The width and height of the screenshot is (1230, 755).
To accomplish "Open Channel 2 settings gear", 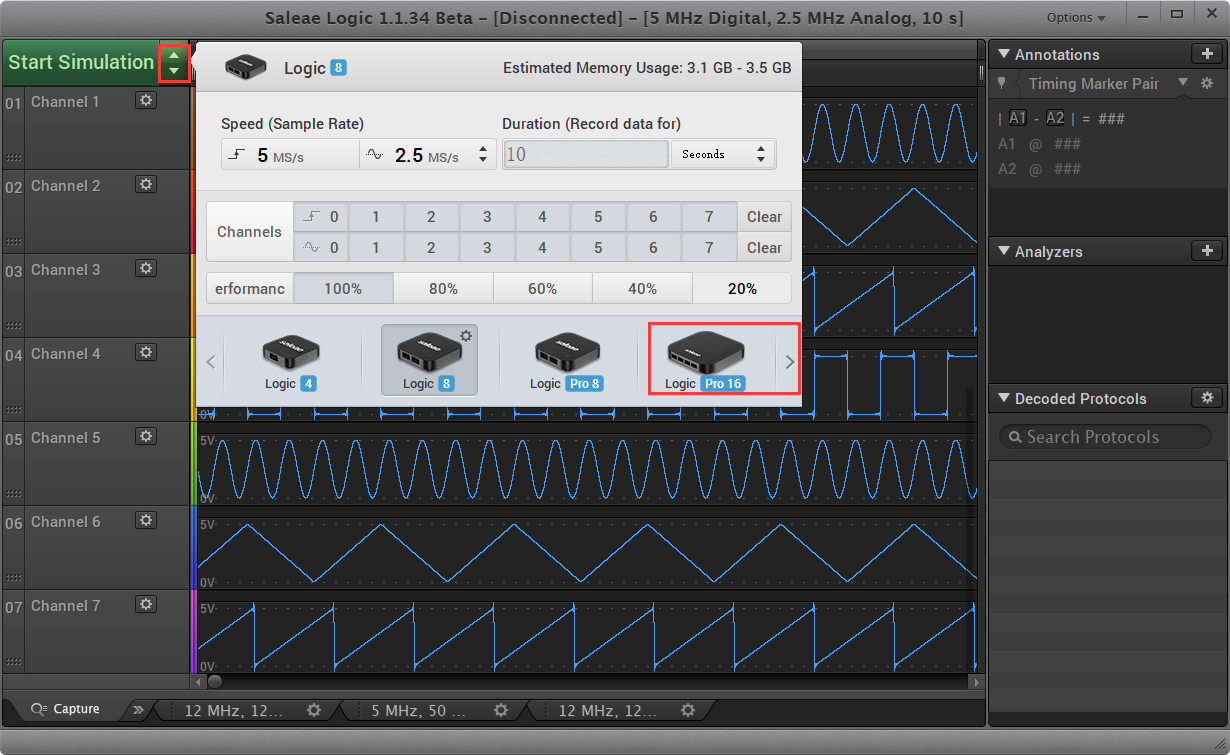I will coord(146,184).
